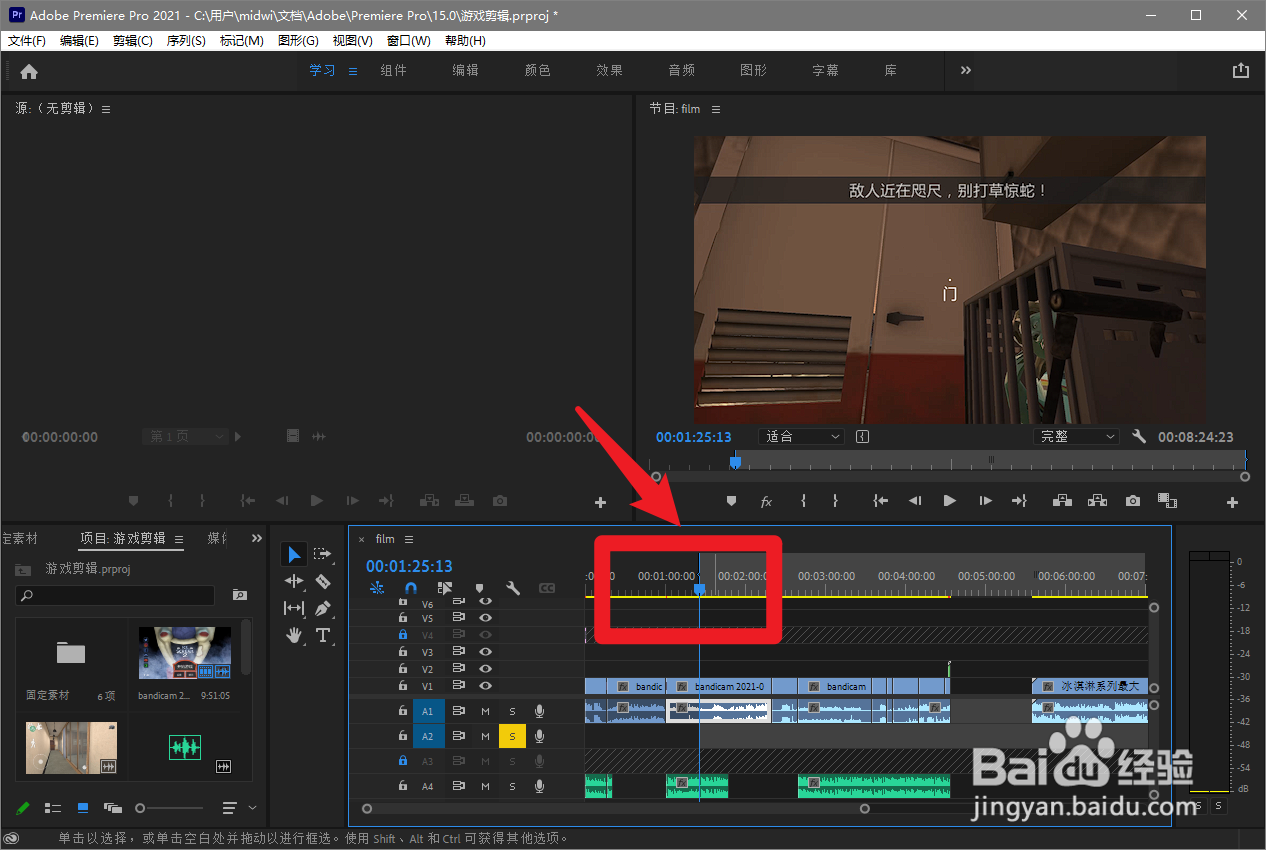Toggle snapping magnet in timeline
Viewport: 1266px width, 850px height.
click(411, 589)
